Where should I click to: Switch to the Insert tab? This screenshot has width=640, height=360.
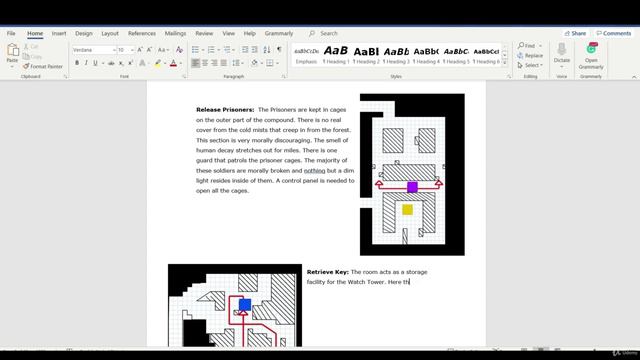[59, 33]
